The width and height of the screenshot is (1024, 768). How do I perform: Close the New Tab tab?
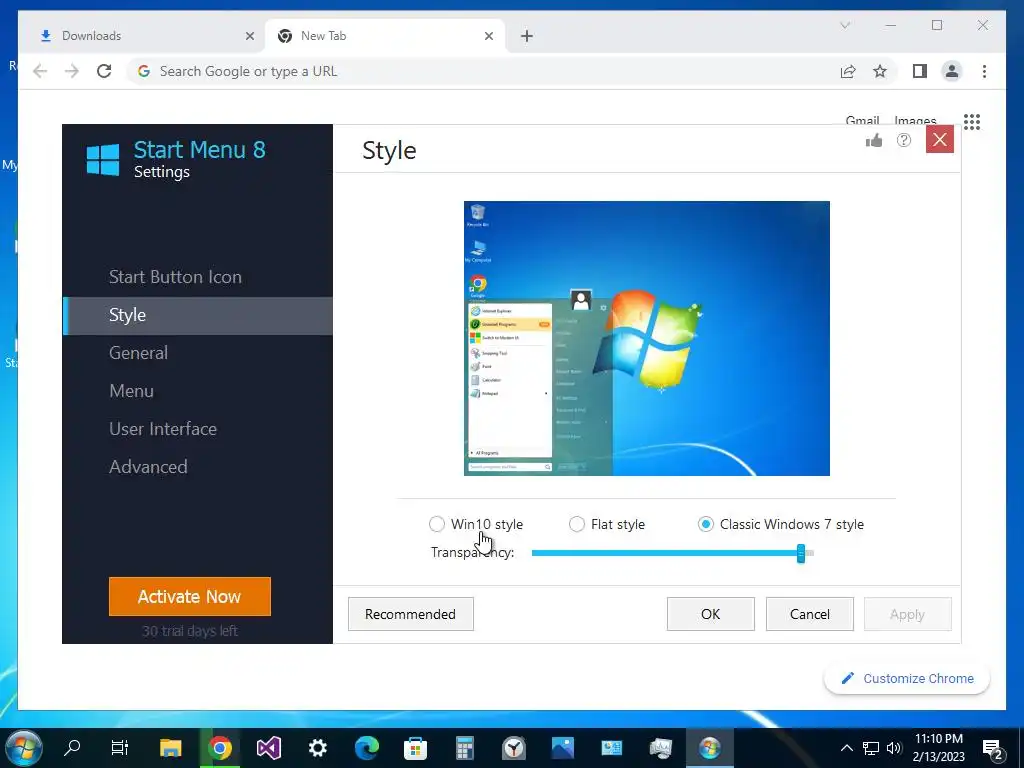click(488, 36)
